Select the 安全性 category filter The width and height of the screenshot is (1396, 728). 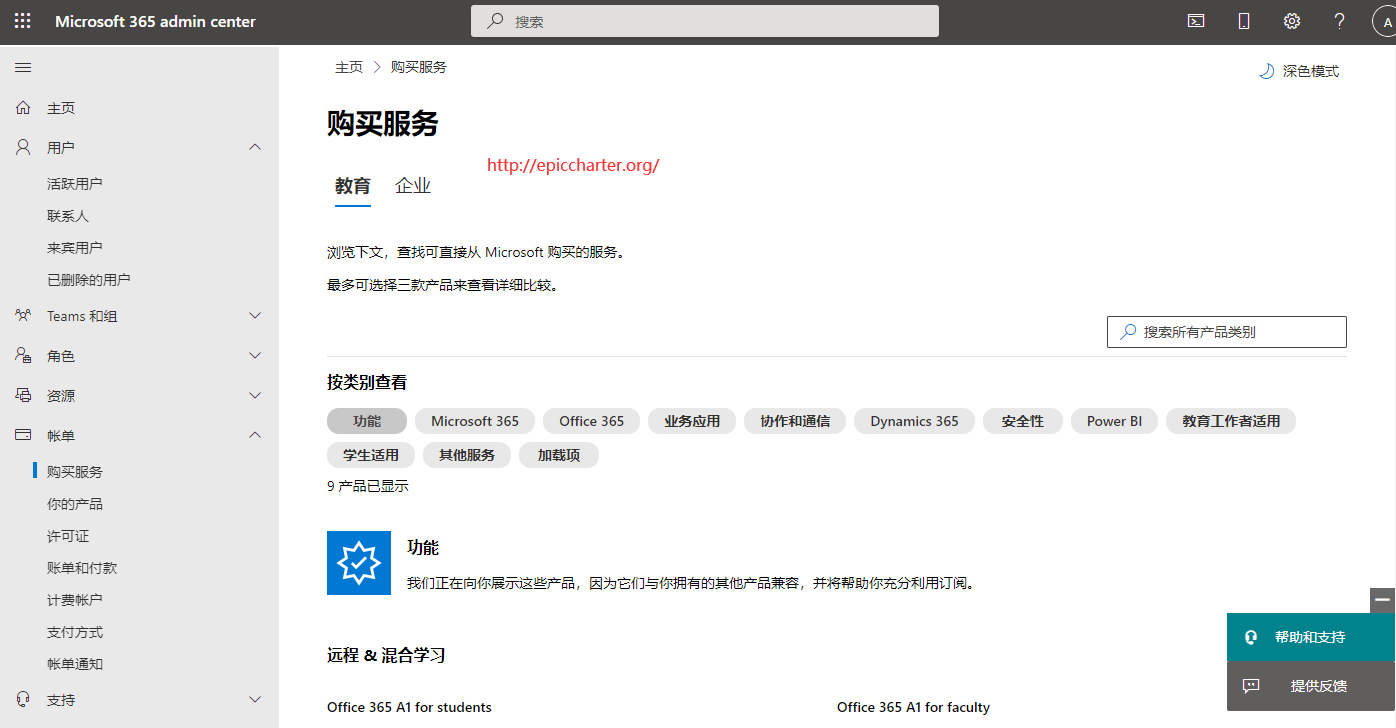tap(1023, 421)
